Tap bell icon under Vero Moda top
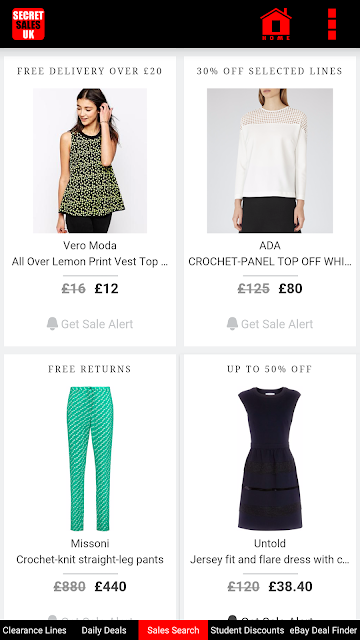This screenshot has height=640, width=360. click(52, 323)
